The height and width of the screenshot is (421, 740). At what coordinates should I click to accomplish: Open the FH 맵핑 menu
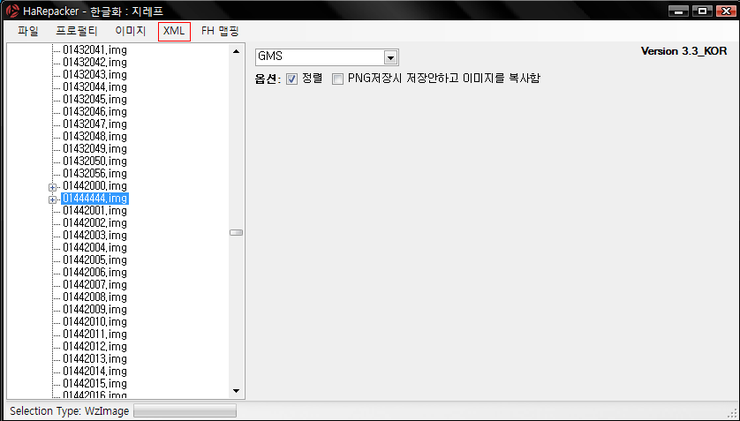220,32
